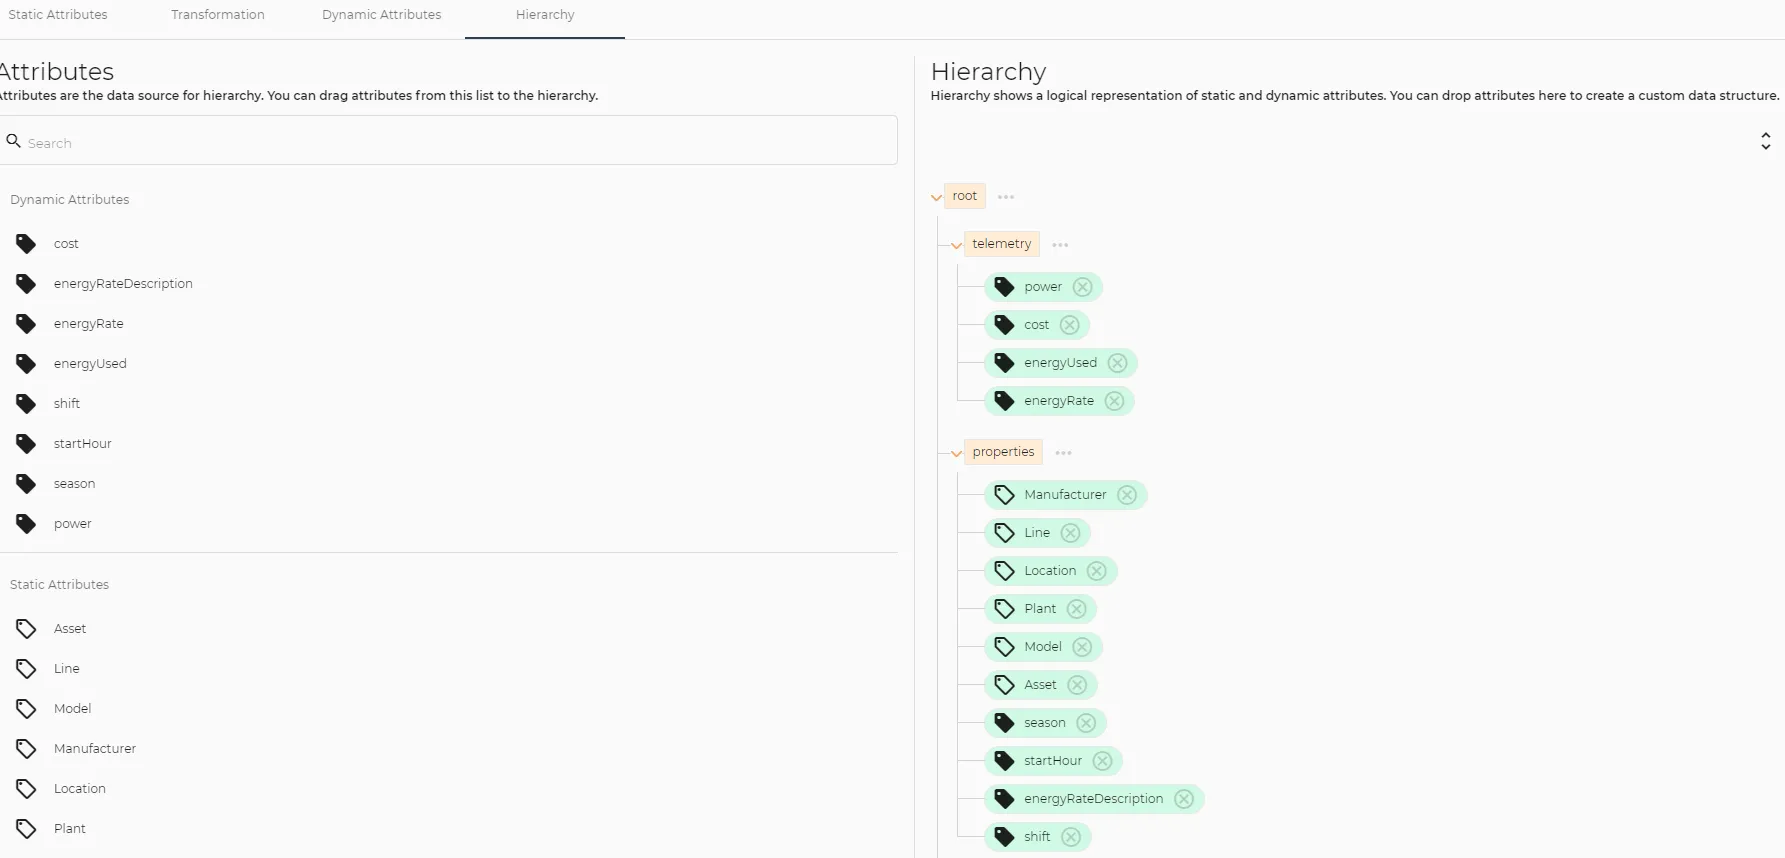
Task: Click the Manufacturer outline tag icon in Static Attributes
Action: tap(26, 749)
